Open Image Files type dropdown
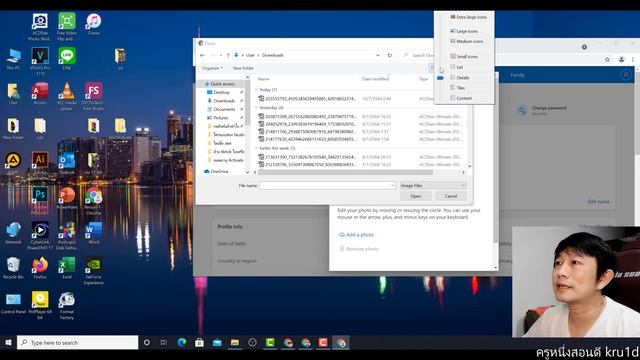This screenshot has height=360, width=640. click(432, 186)
